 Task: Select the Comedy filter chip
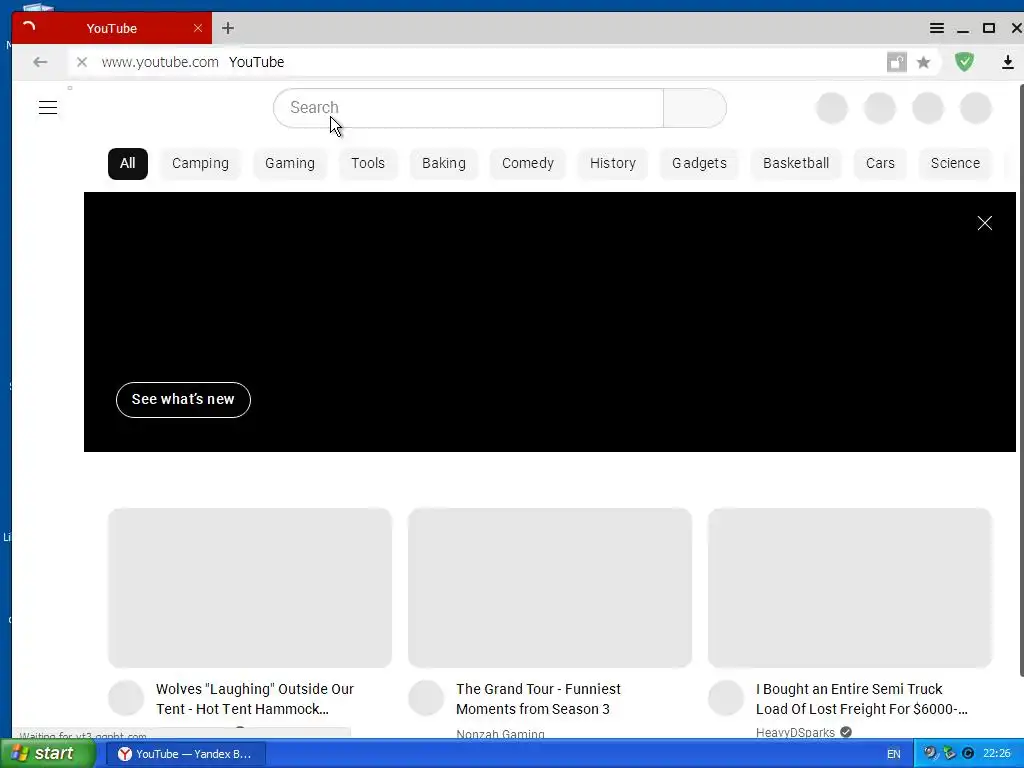coord(528,163)
